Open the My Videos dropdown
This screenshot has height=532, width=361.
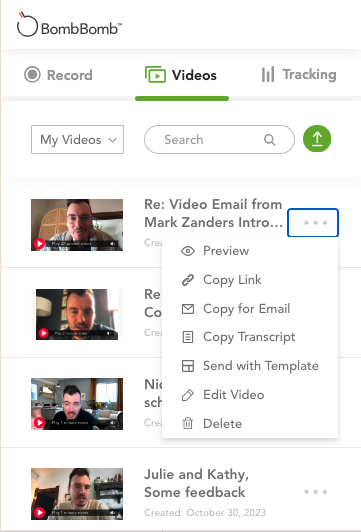(77, 139)
